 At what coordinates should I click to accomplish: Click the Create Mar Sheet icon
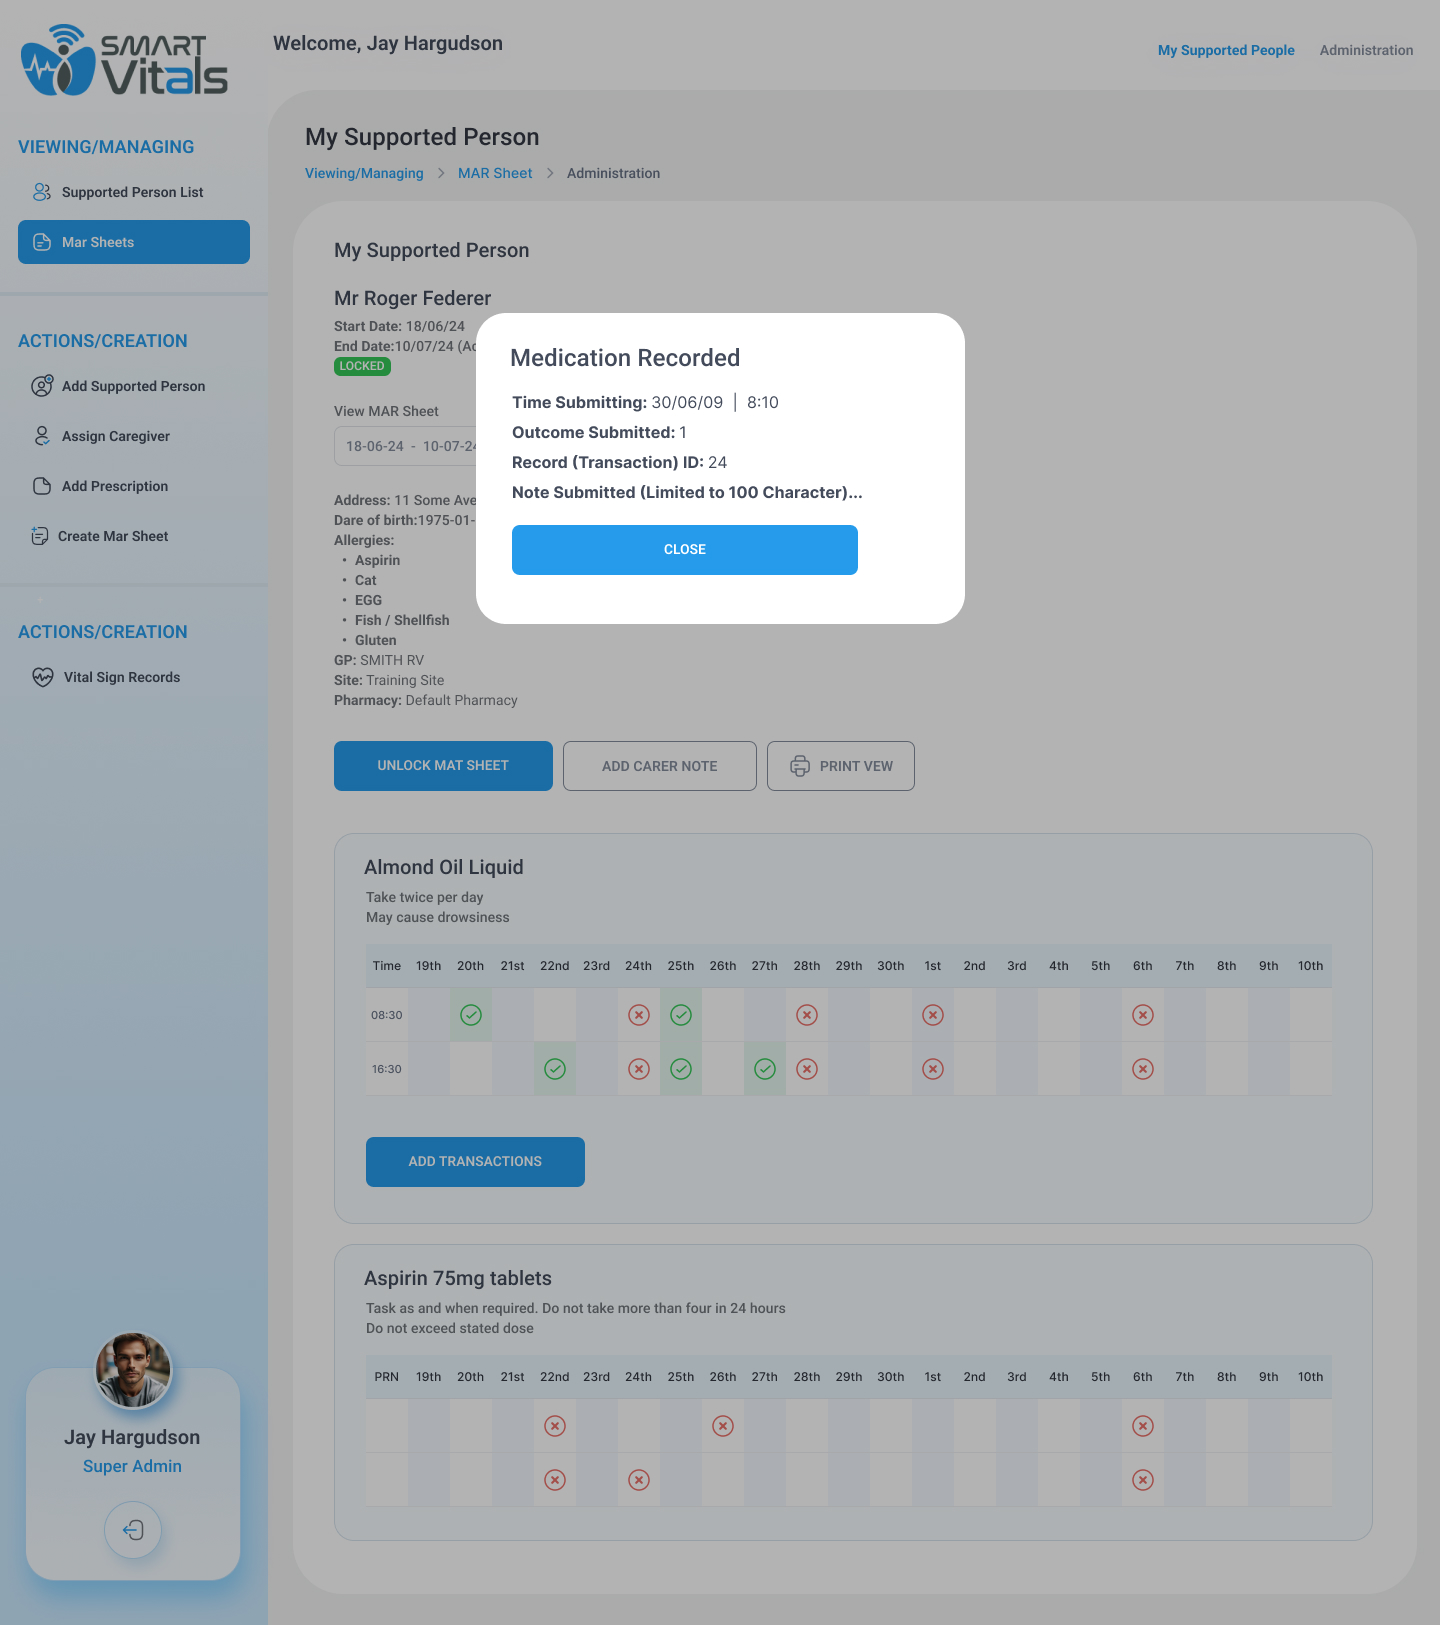40,536
